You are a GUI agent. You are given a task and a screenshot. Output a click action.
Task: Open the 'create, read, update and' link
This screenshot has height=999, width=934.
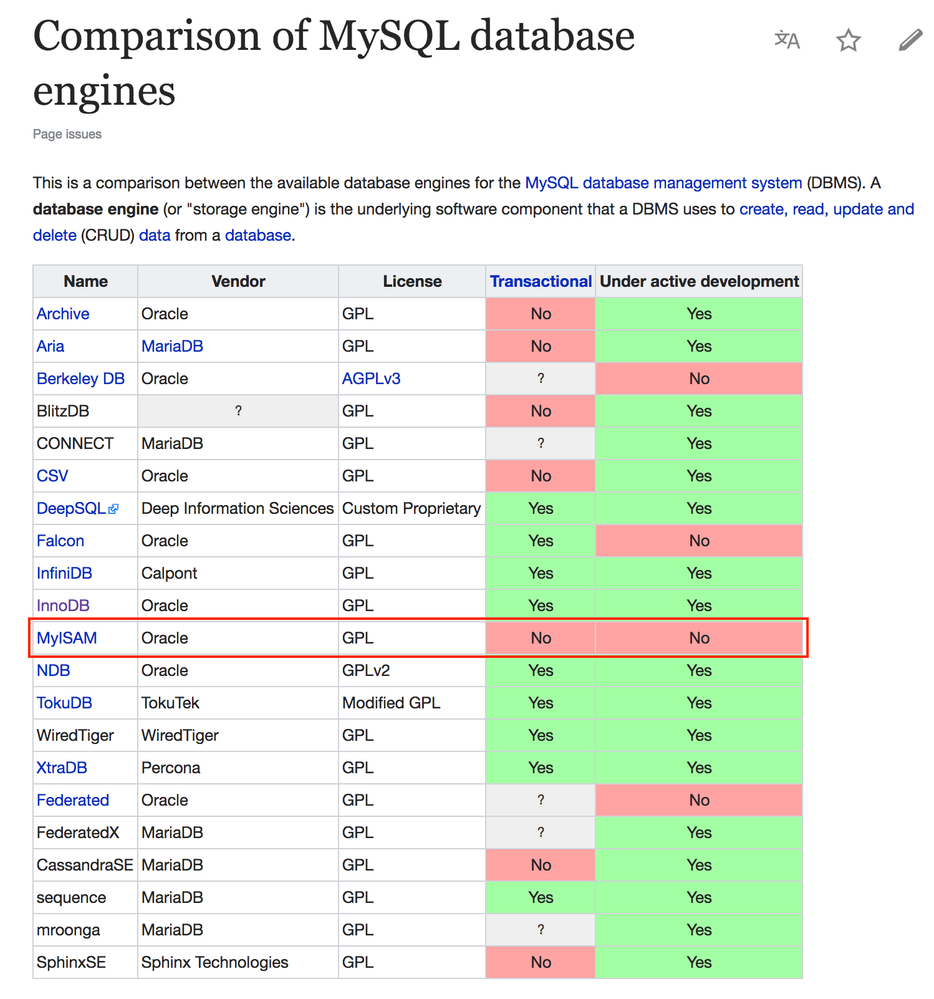click(826, 209)
